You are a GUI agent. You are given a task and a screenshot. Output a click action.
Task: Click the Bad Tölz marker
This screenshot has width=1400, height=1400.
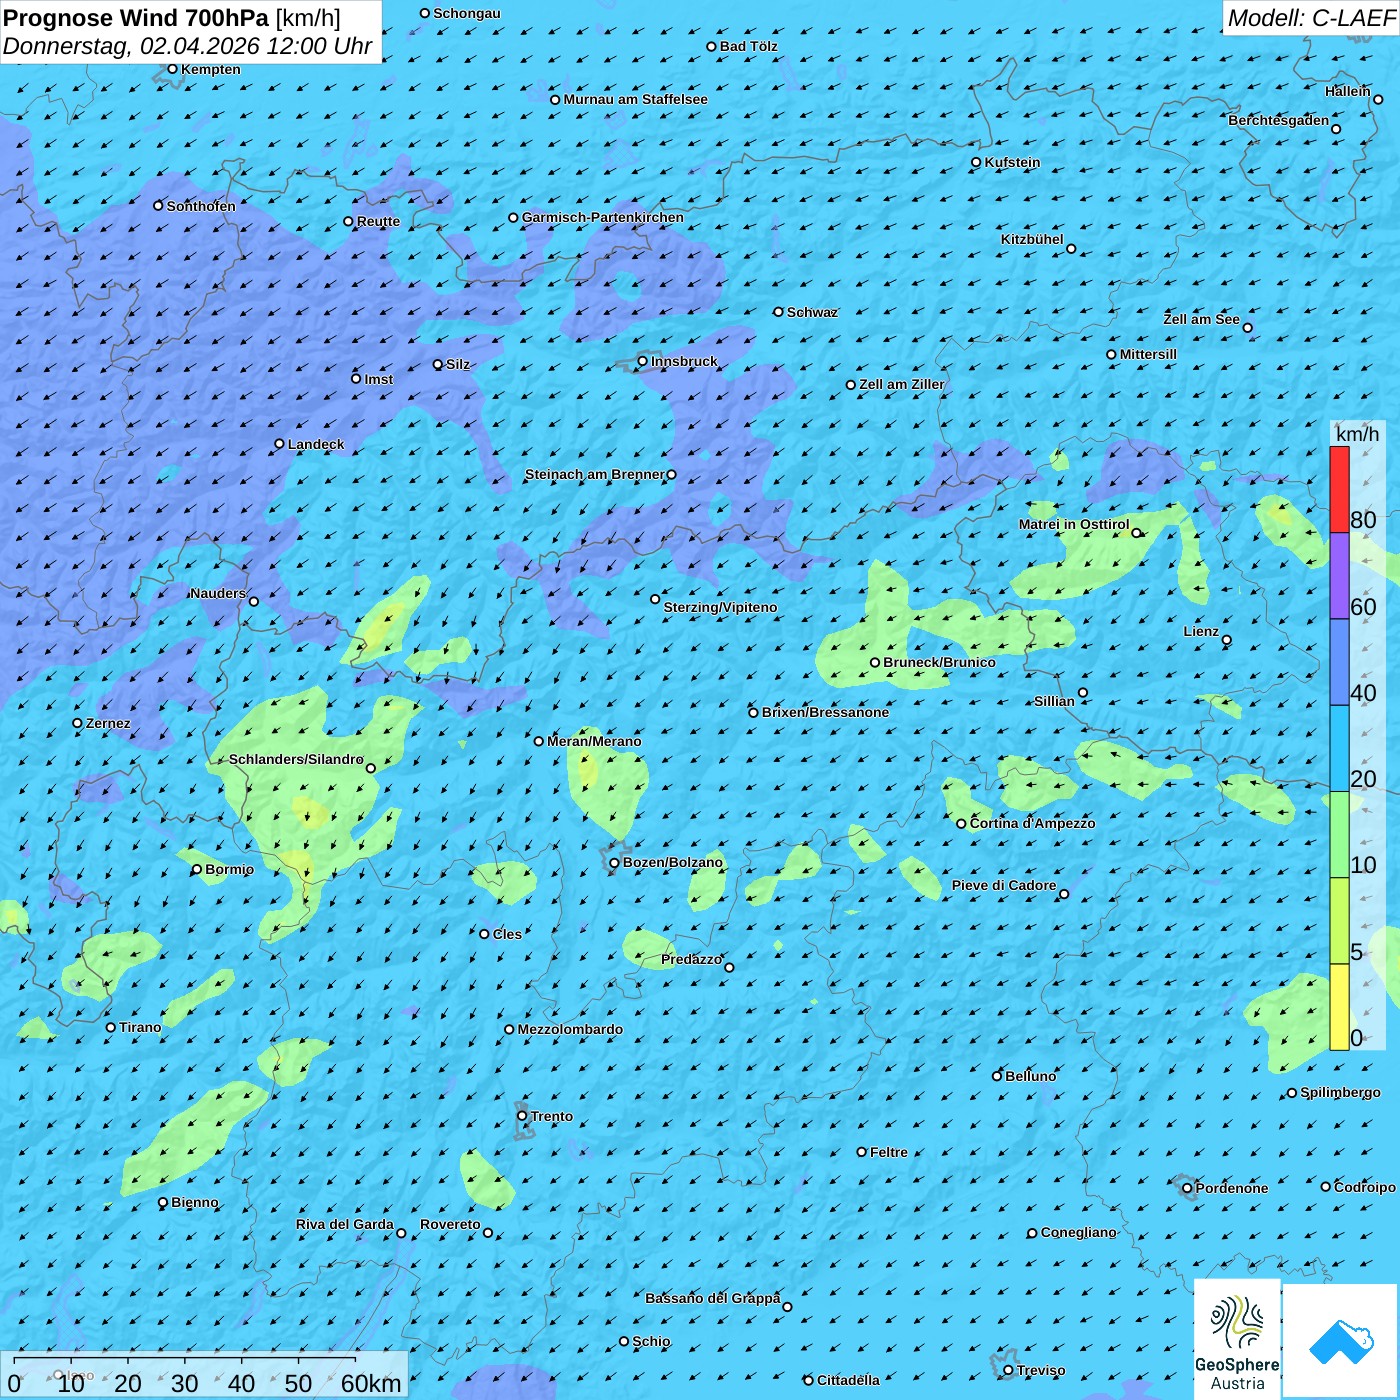pos(711,46)
